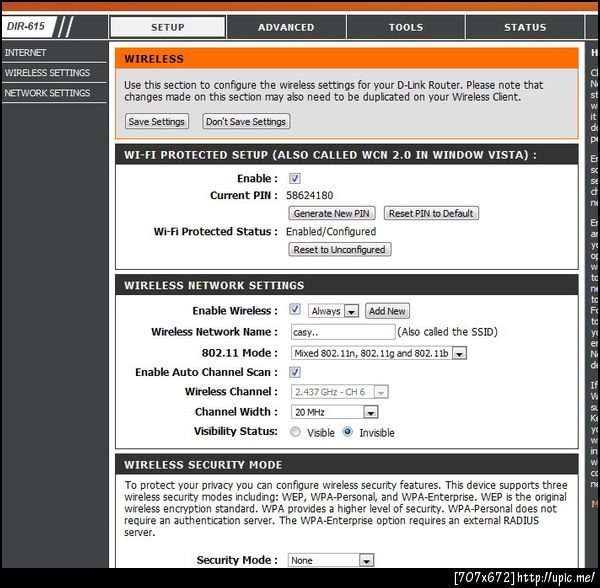Screen dimensions: 600x588
Task: Select the Invisible radio button
Action: click(x=347, y=432)
